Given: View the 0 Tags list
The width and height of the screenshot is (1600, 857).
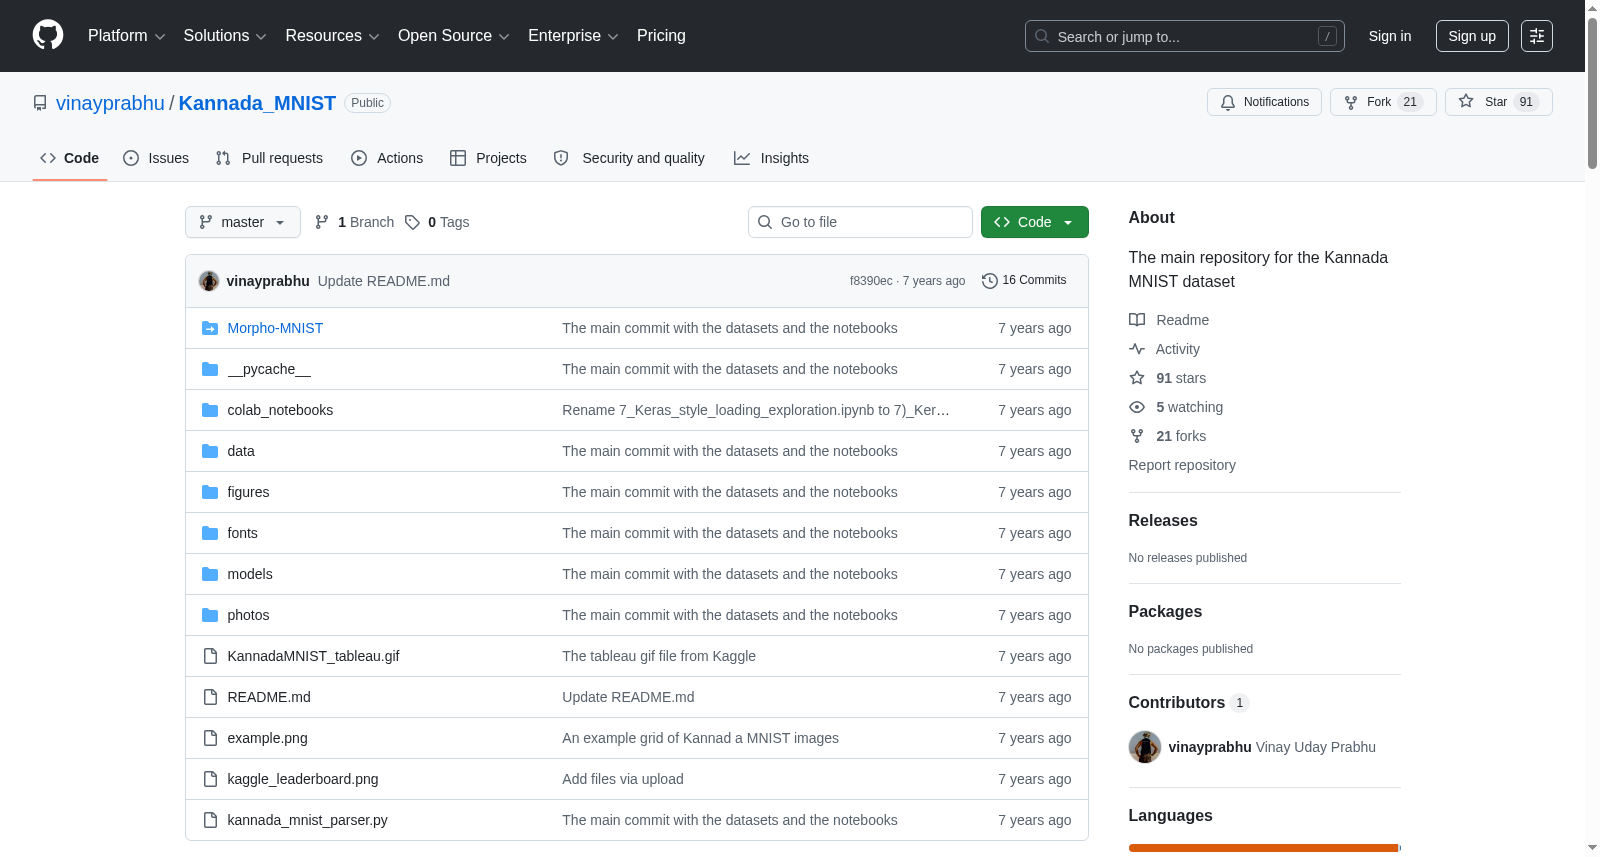Looking at the screenshot, I should click(x=438, y=222).
